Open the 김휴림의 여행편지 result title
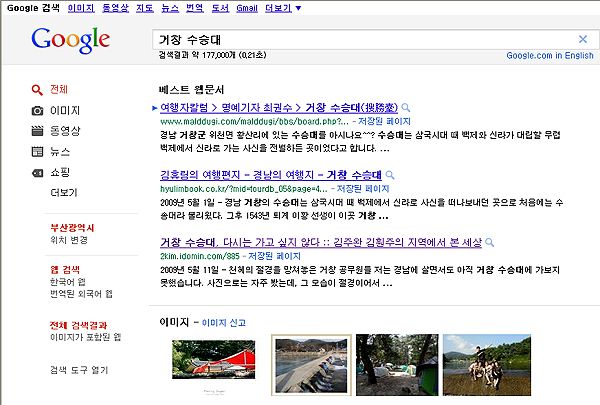The width and height of the screenshot is (600, 405). 271,175
